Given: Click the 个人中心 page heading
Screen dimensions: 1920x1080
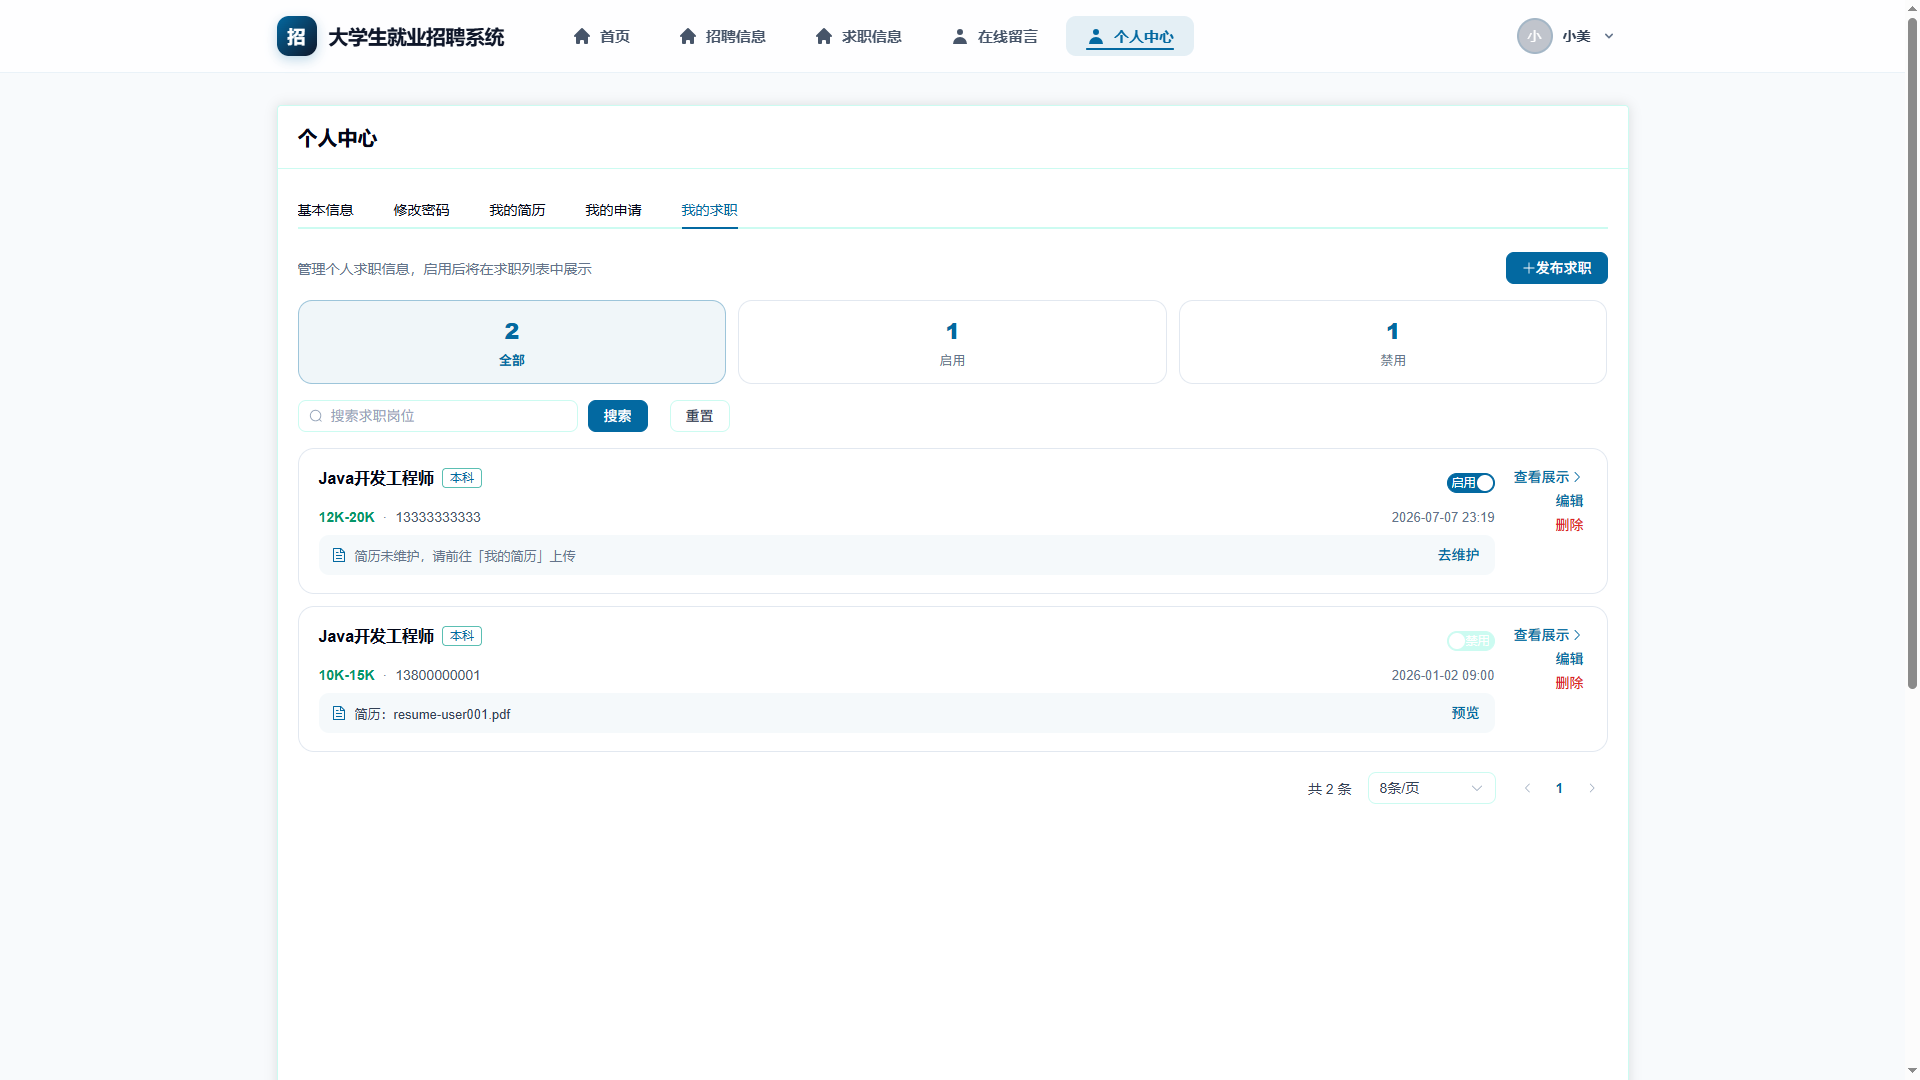Looking at the screenshot, I should (x=337, y=138).
